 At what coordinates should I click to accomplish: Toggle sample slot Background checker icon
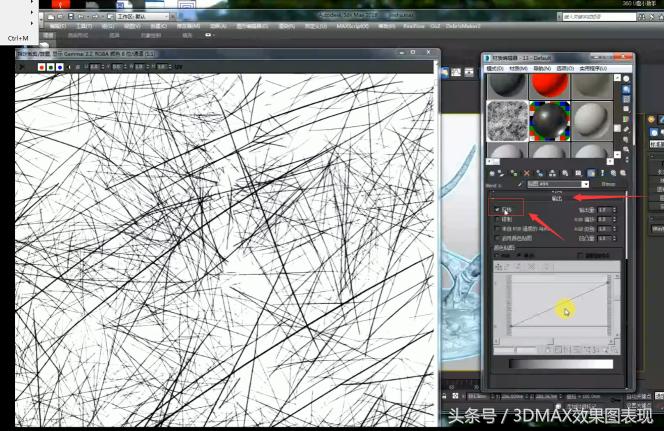point(626,99)
